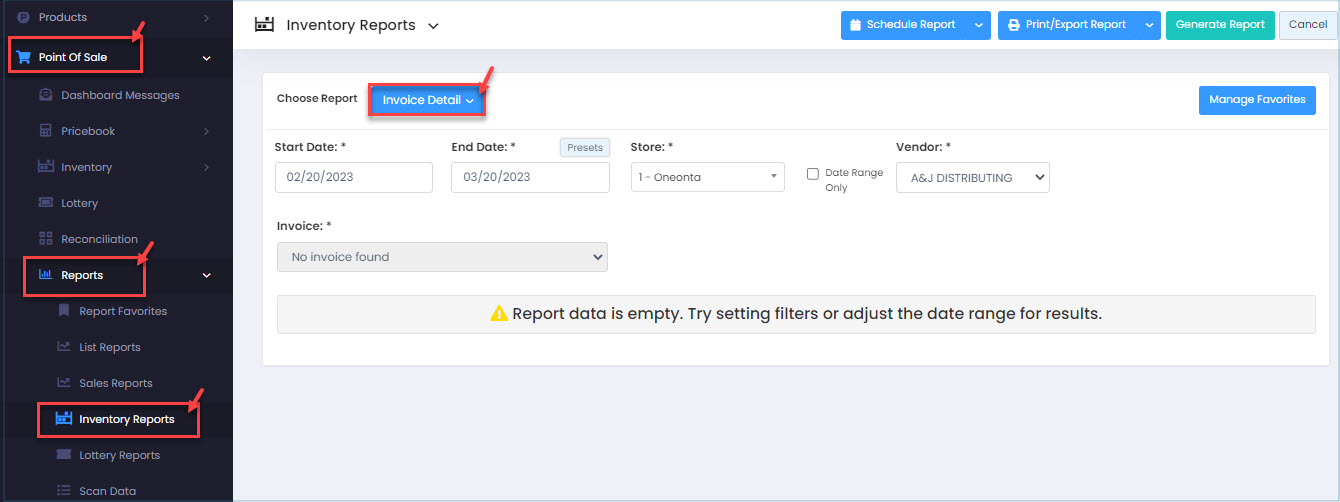
Task: Open Scan Data in the sidebar
Action: [107, 491]
